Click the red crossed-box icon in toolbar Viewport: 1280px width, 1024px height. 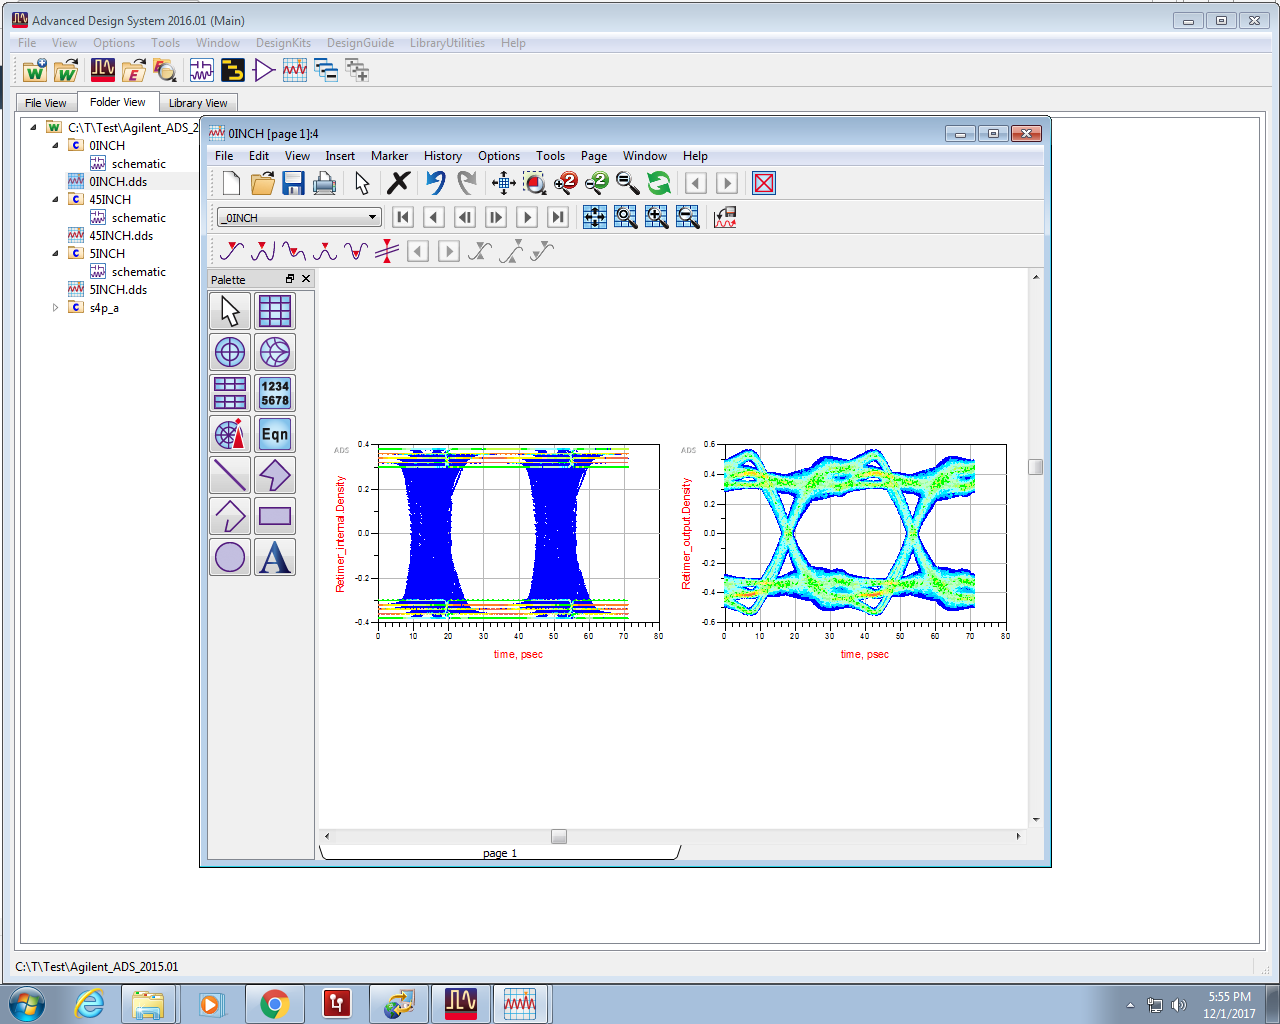pyautogui.click(x=764, y=183)
